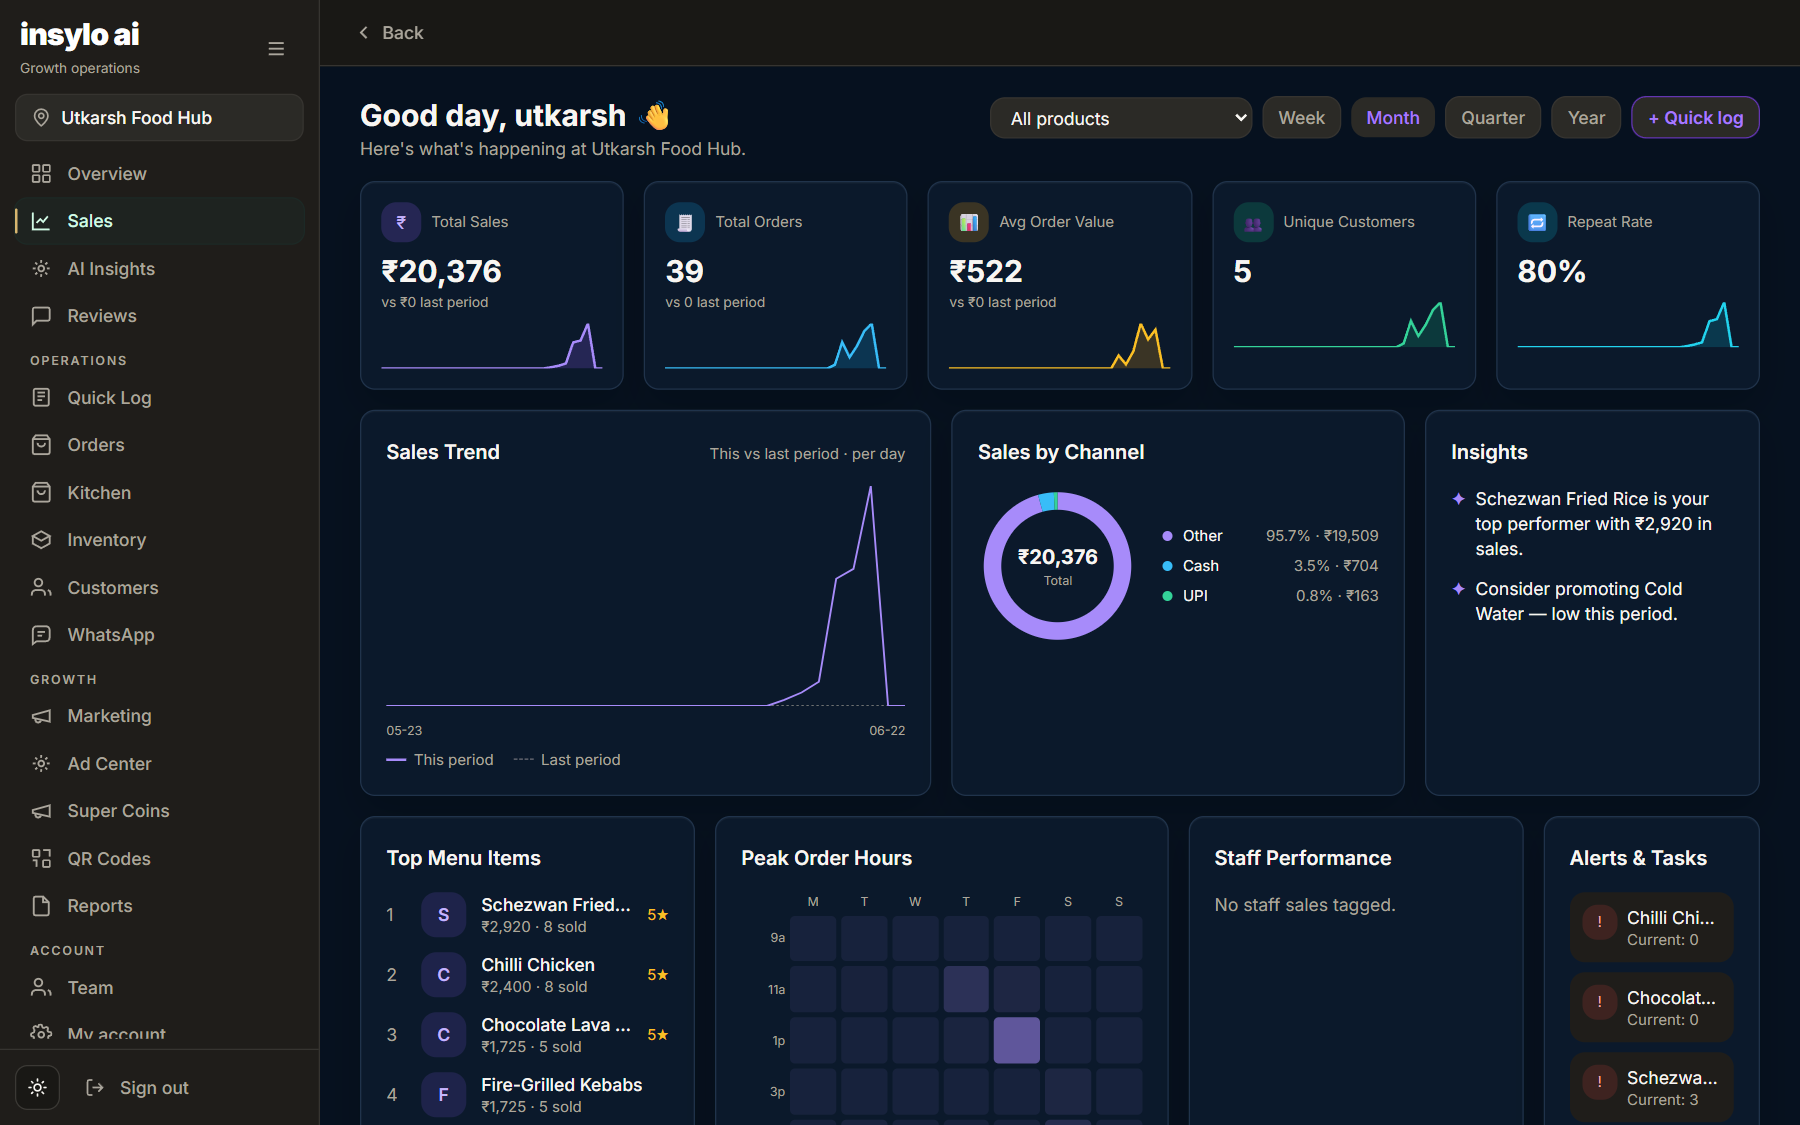This screenshot has height=1125, width=1800.
Task: Click the Sales chart icon in sidebar
Action: pyautogui.click(x=41, y=221)
